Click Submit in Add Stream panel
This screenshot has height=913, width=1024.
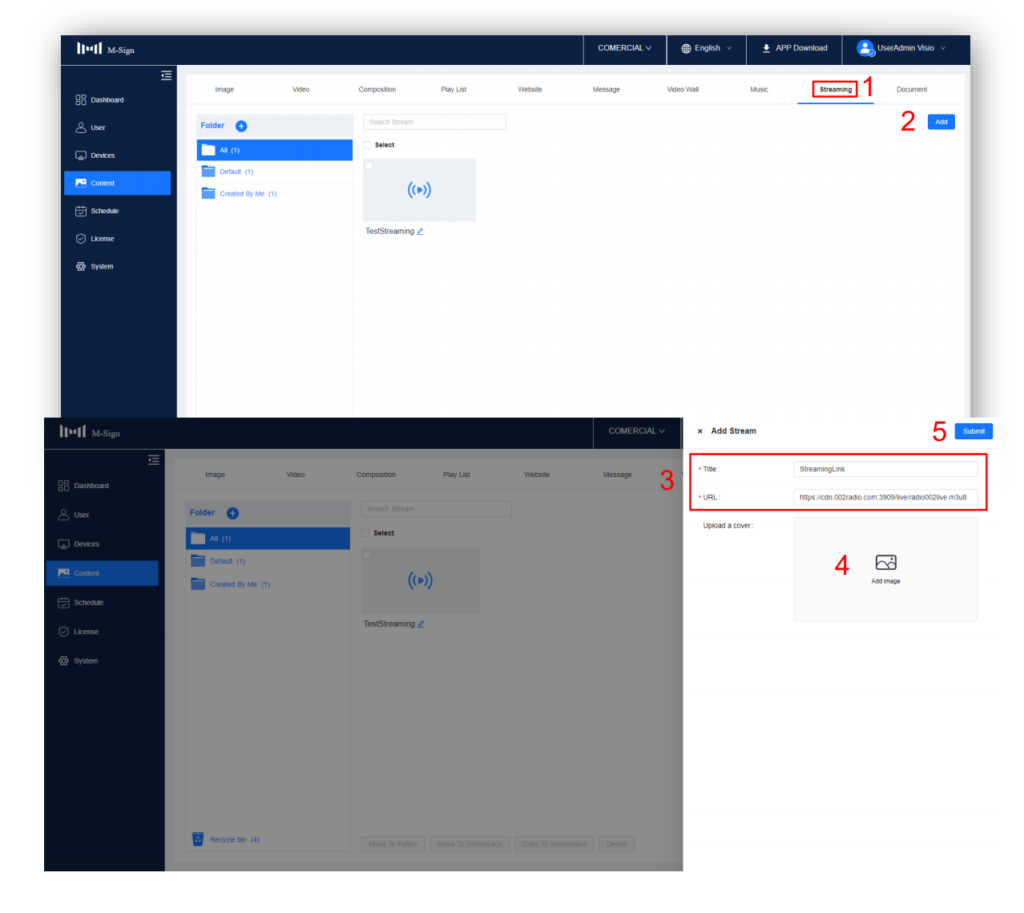click(x=973, y=432)
